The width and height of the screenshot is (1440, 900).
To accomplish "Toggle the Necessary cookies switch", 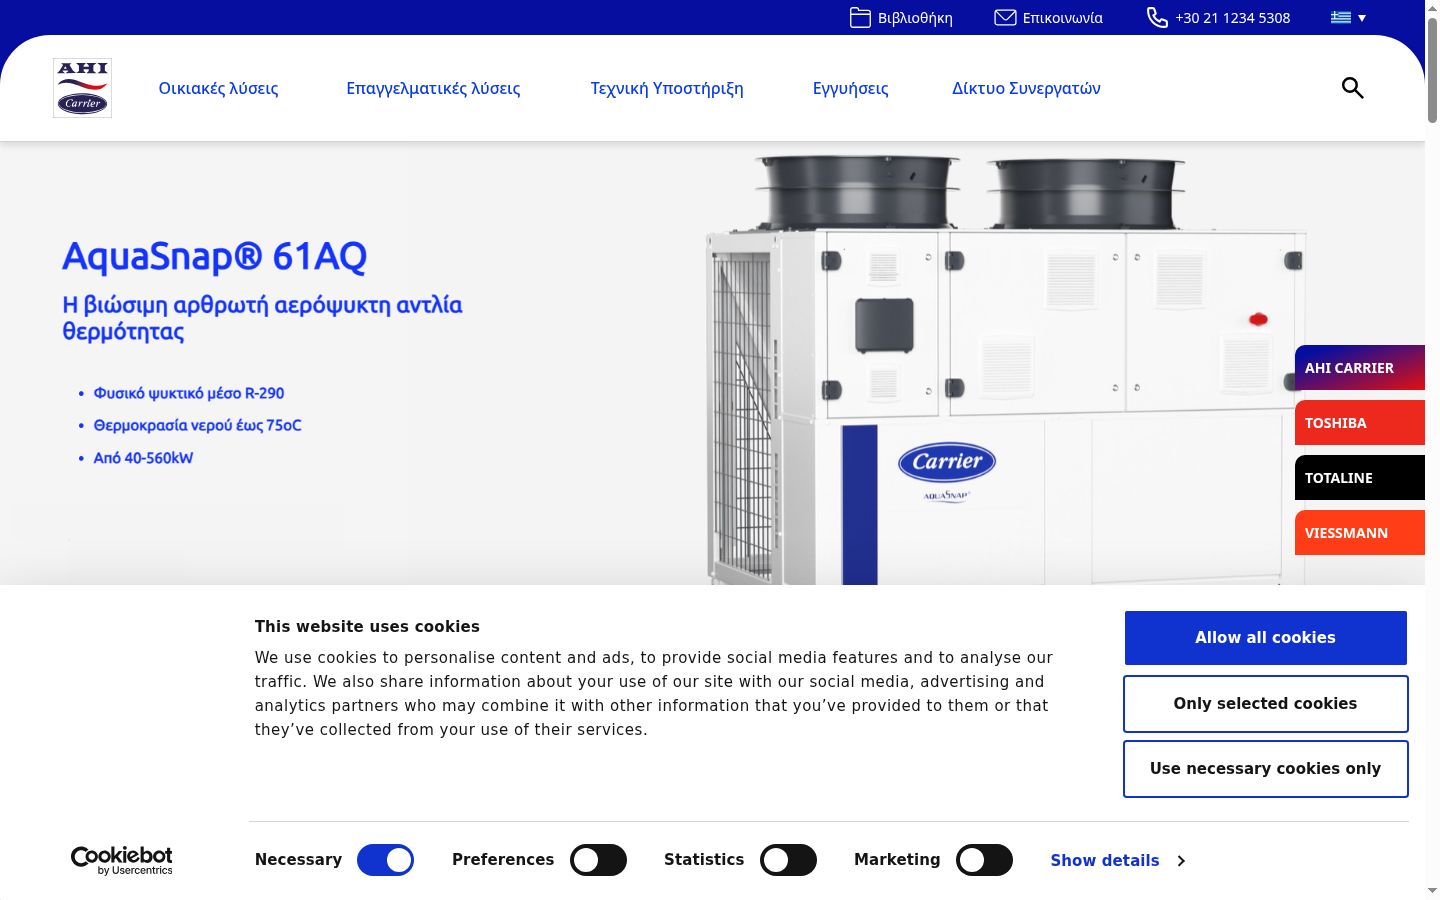I will click(x=385, y=860).
